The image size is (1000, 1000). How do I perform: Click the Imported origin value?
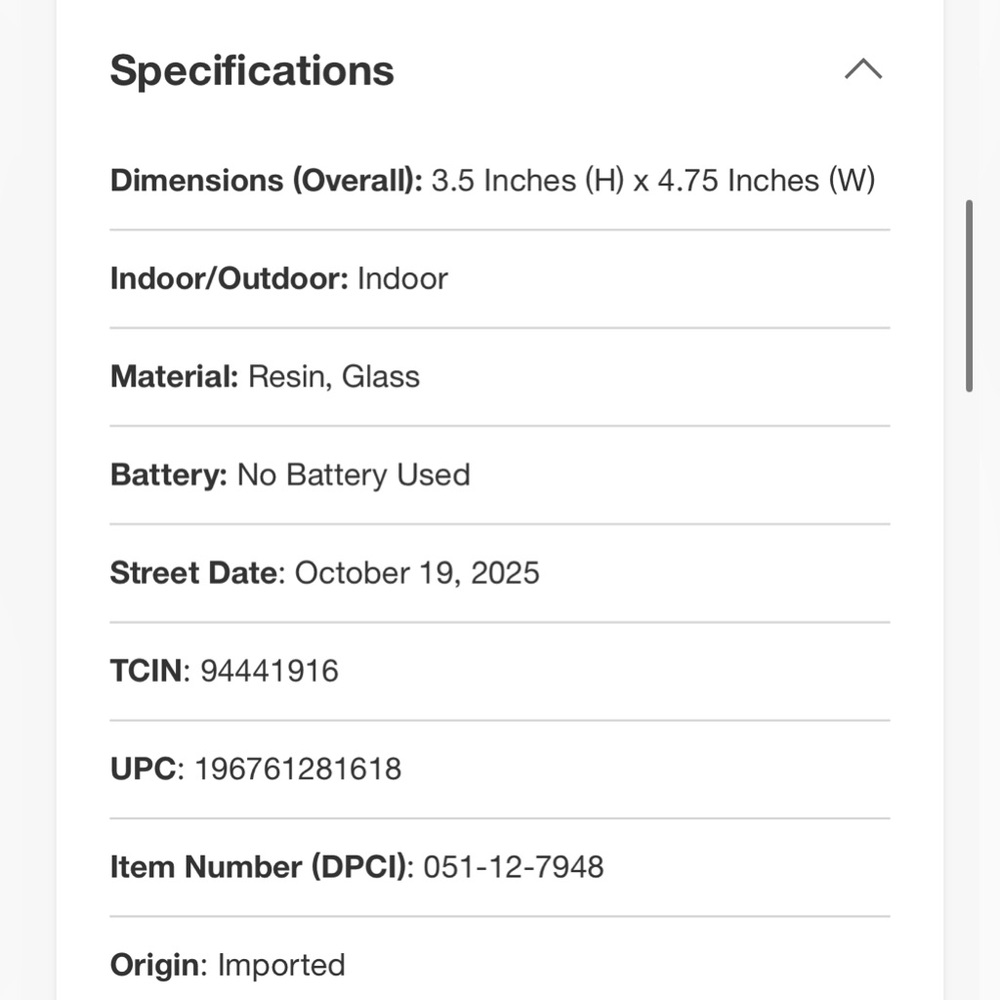[x=281, y=964]
